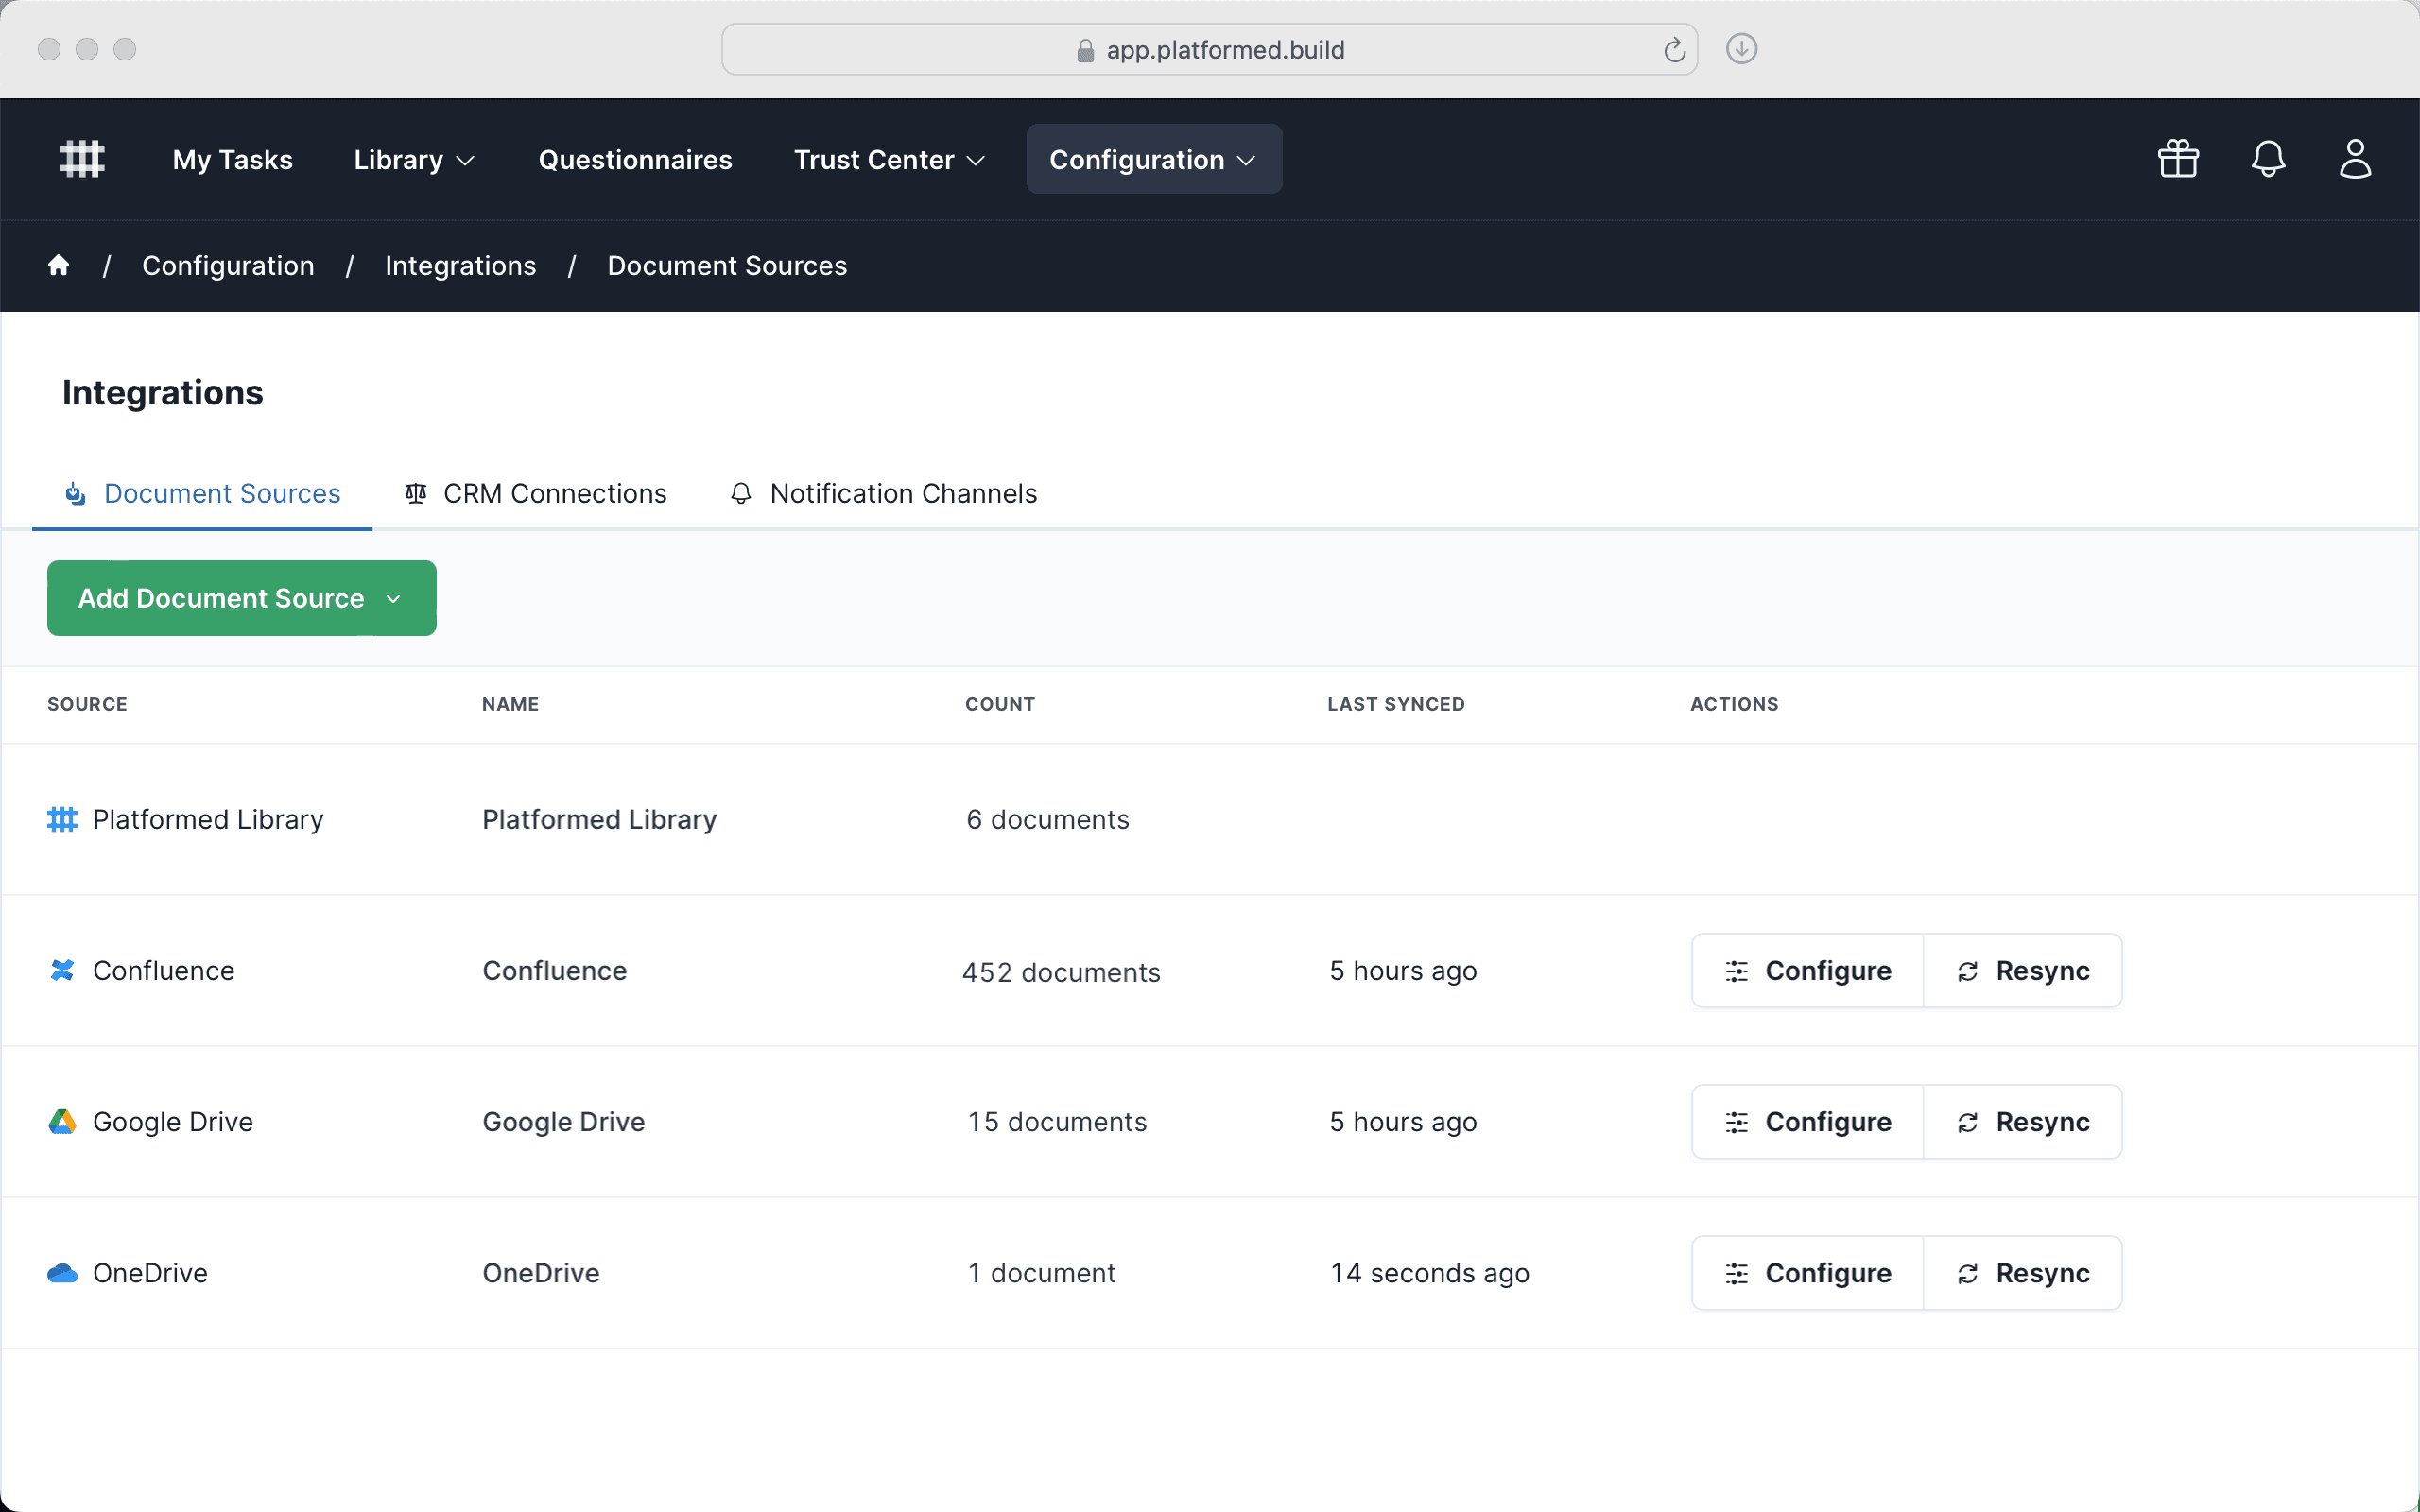Viewport: 2420px width, 1512px height.
Task: Switch to the CRM Connections tab
Action: point(535,494)
